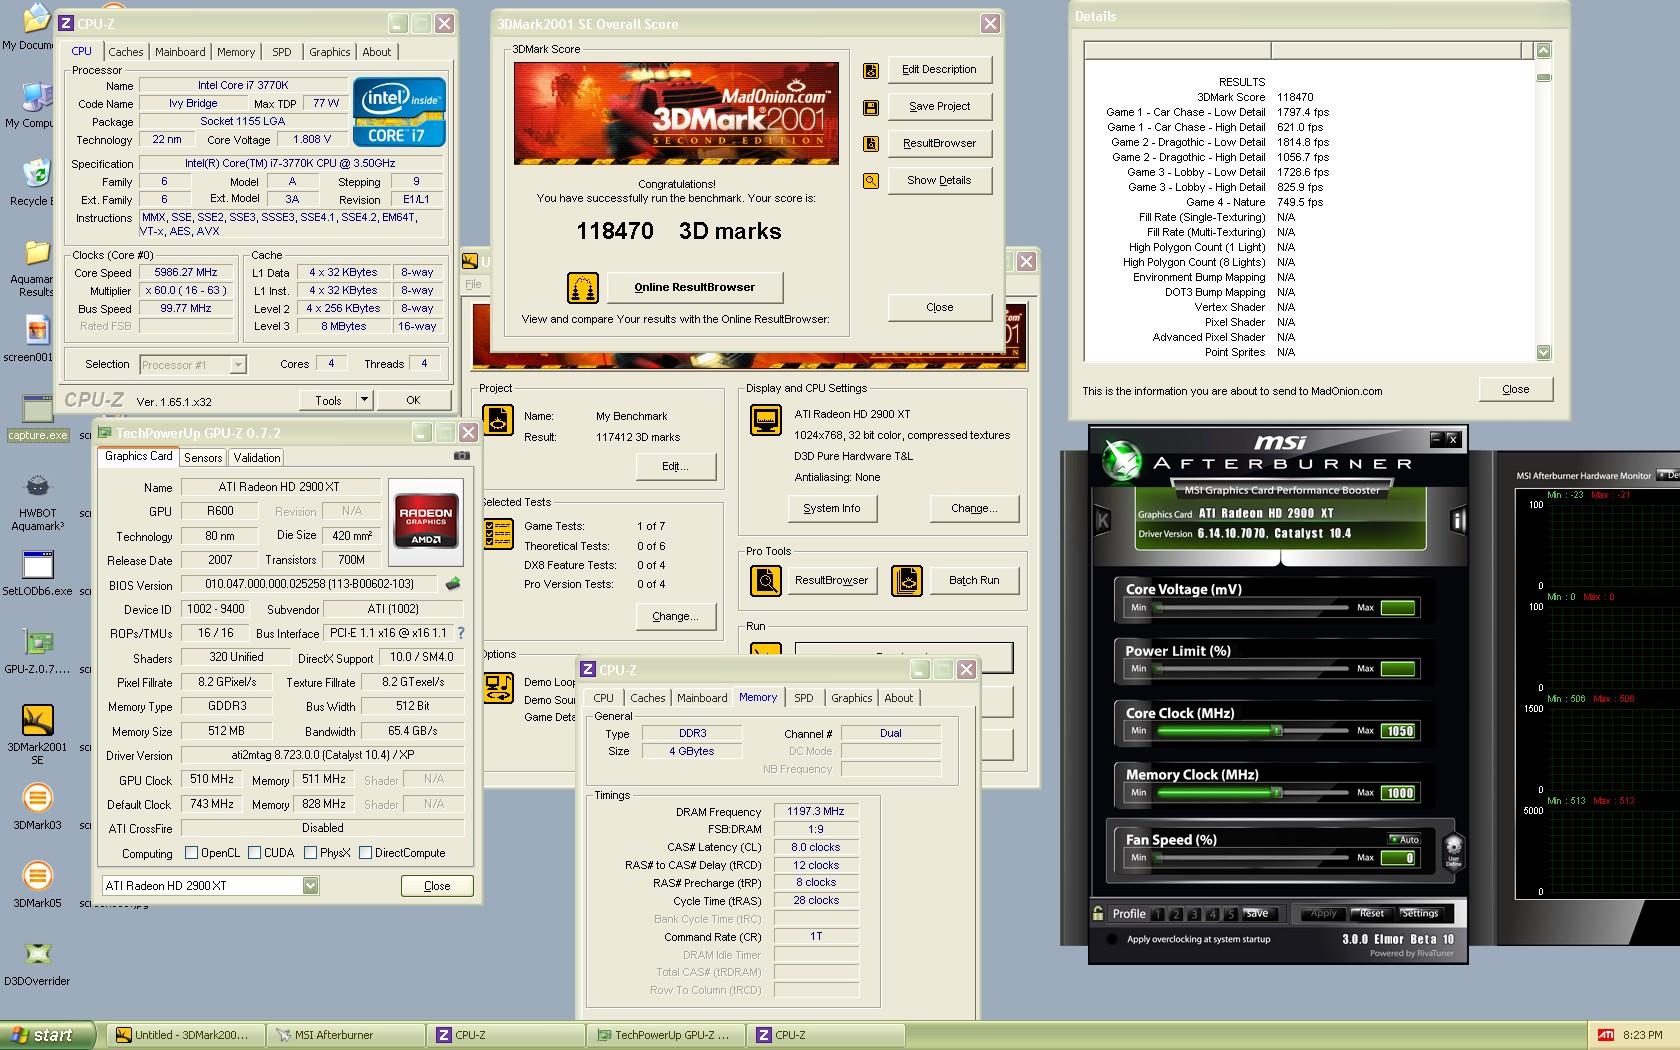
Task: Click the Pro Tools ResultBrowser magnifier icon
Action: 766,581
